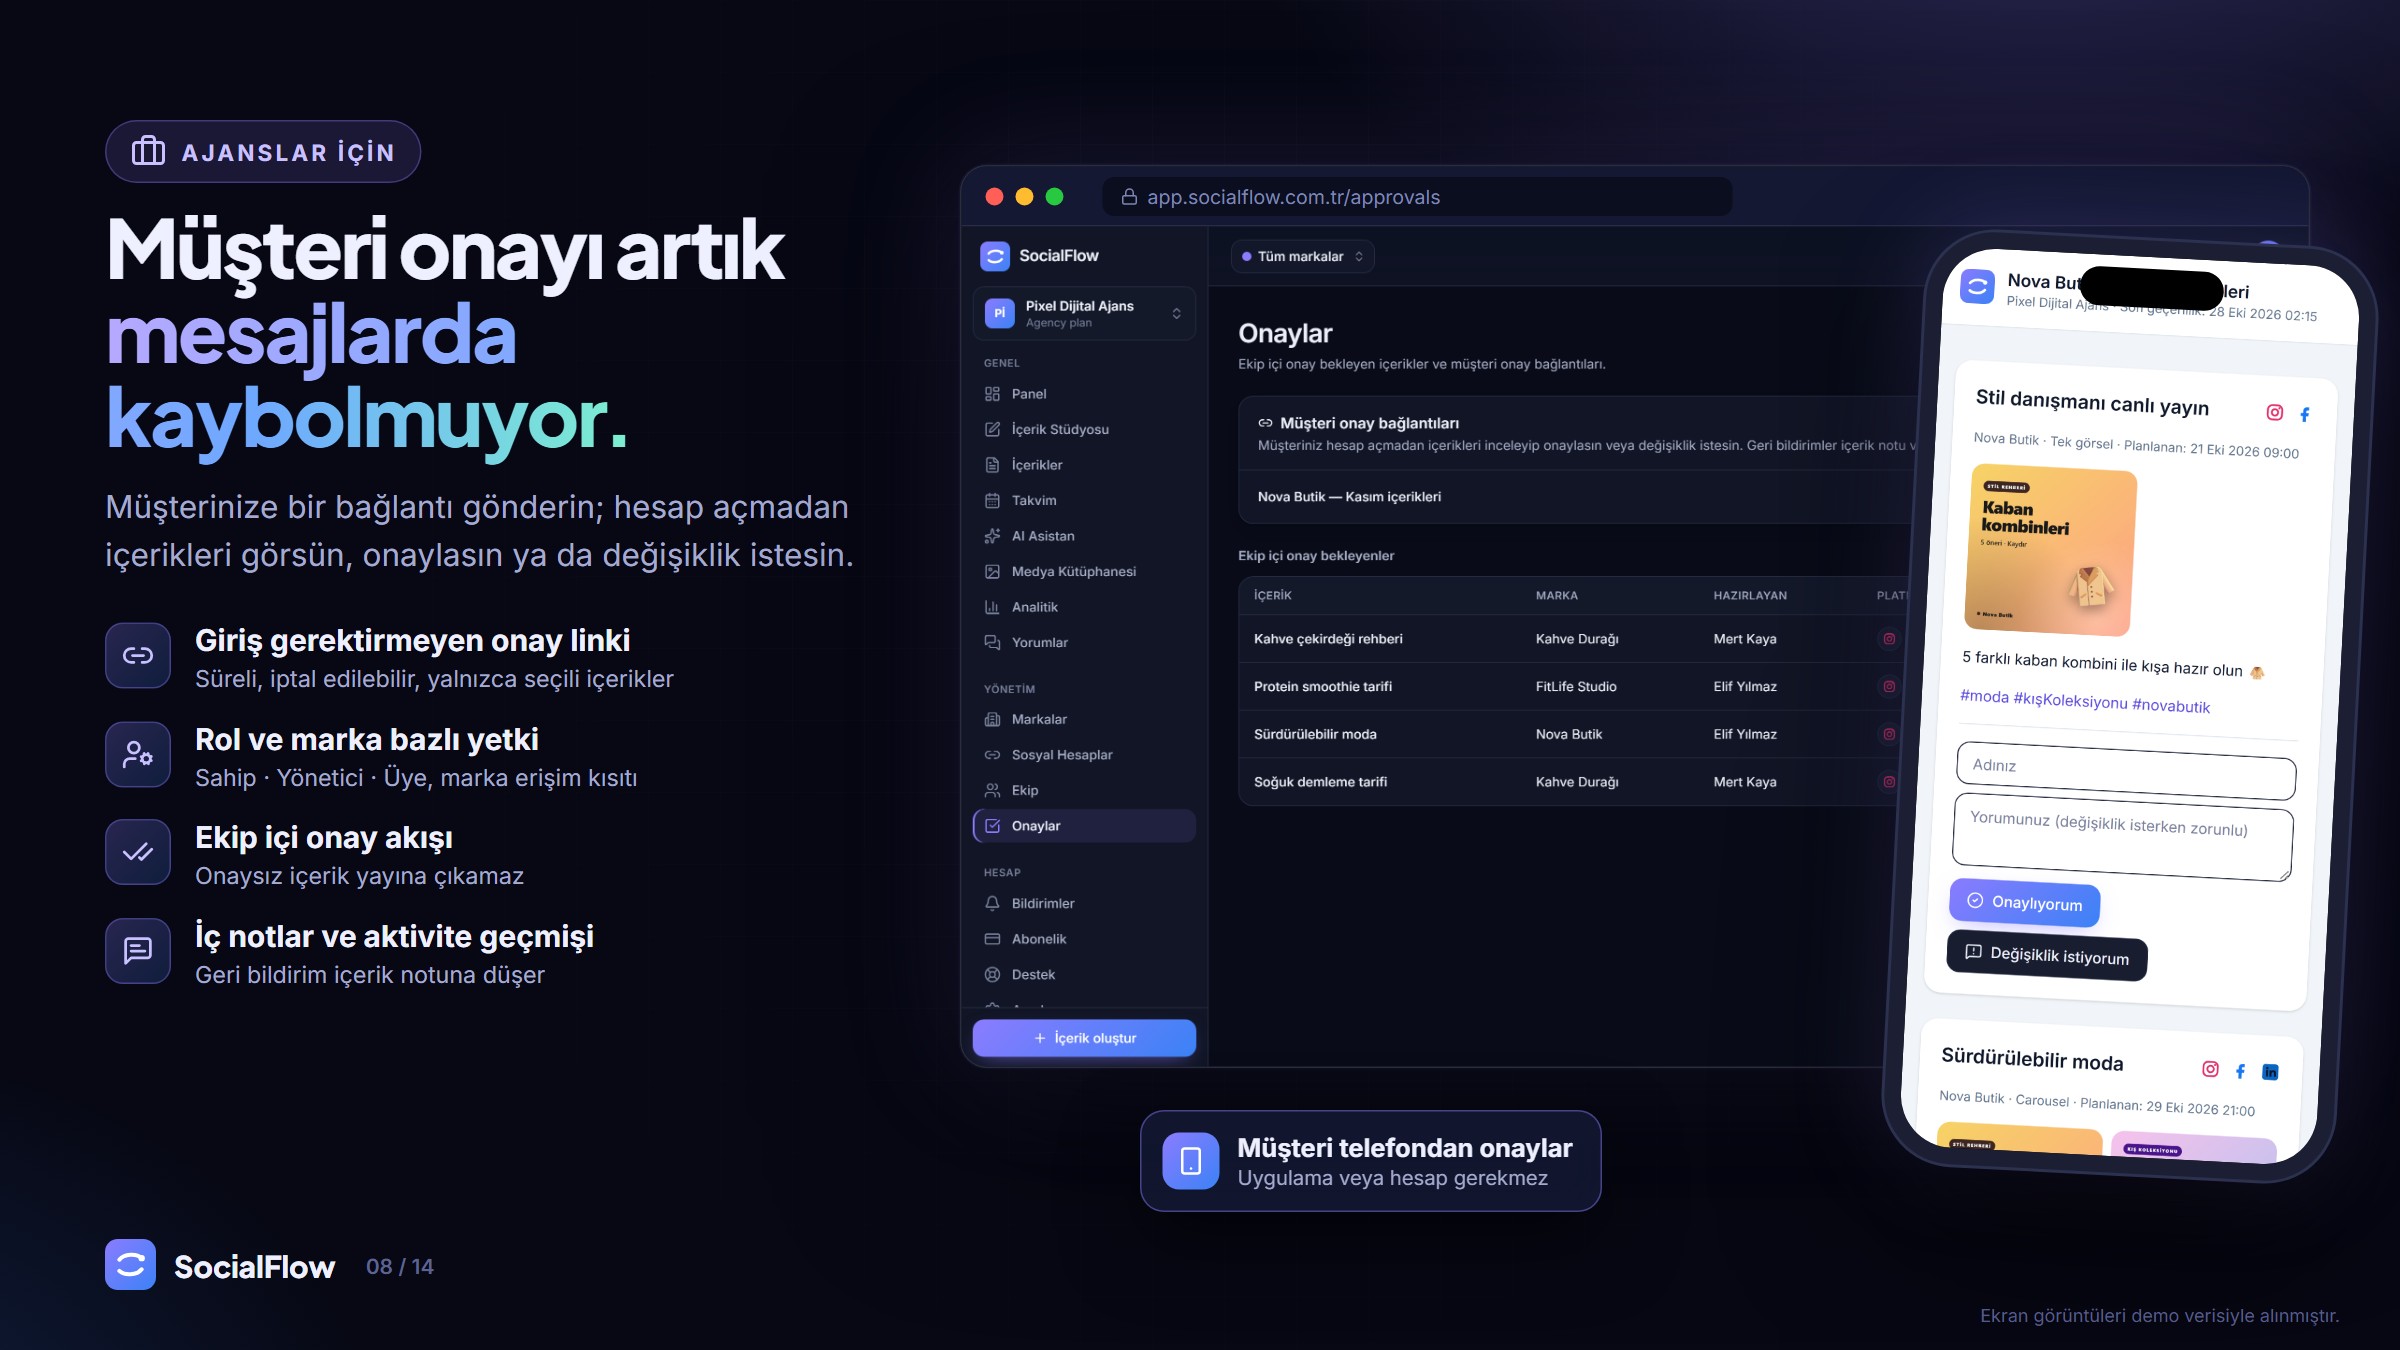Image resolution: width=2400 pixels, height=1350 pixels.
Task: Click the #novabutik hashtag
Action: pyautogui.click(x=2171, y=705)
